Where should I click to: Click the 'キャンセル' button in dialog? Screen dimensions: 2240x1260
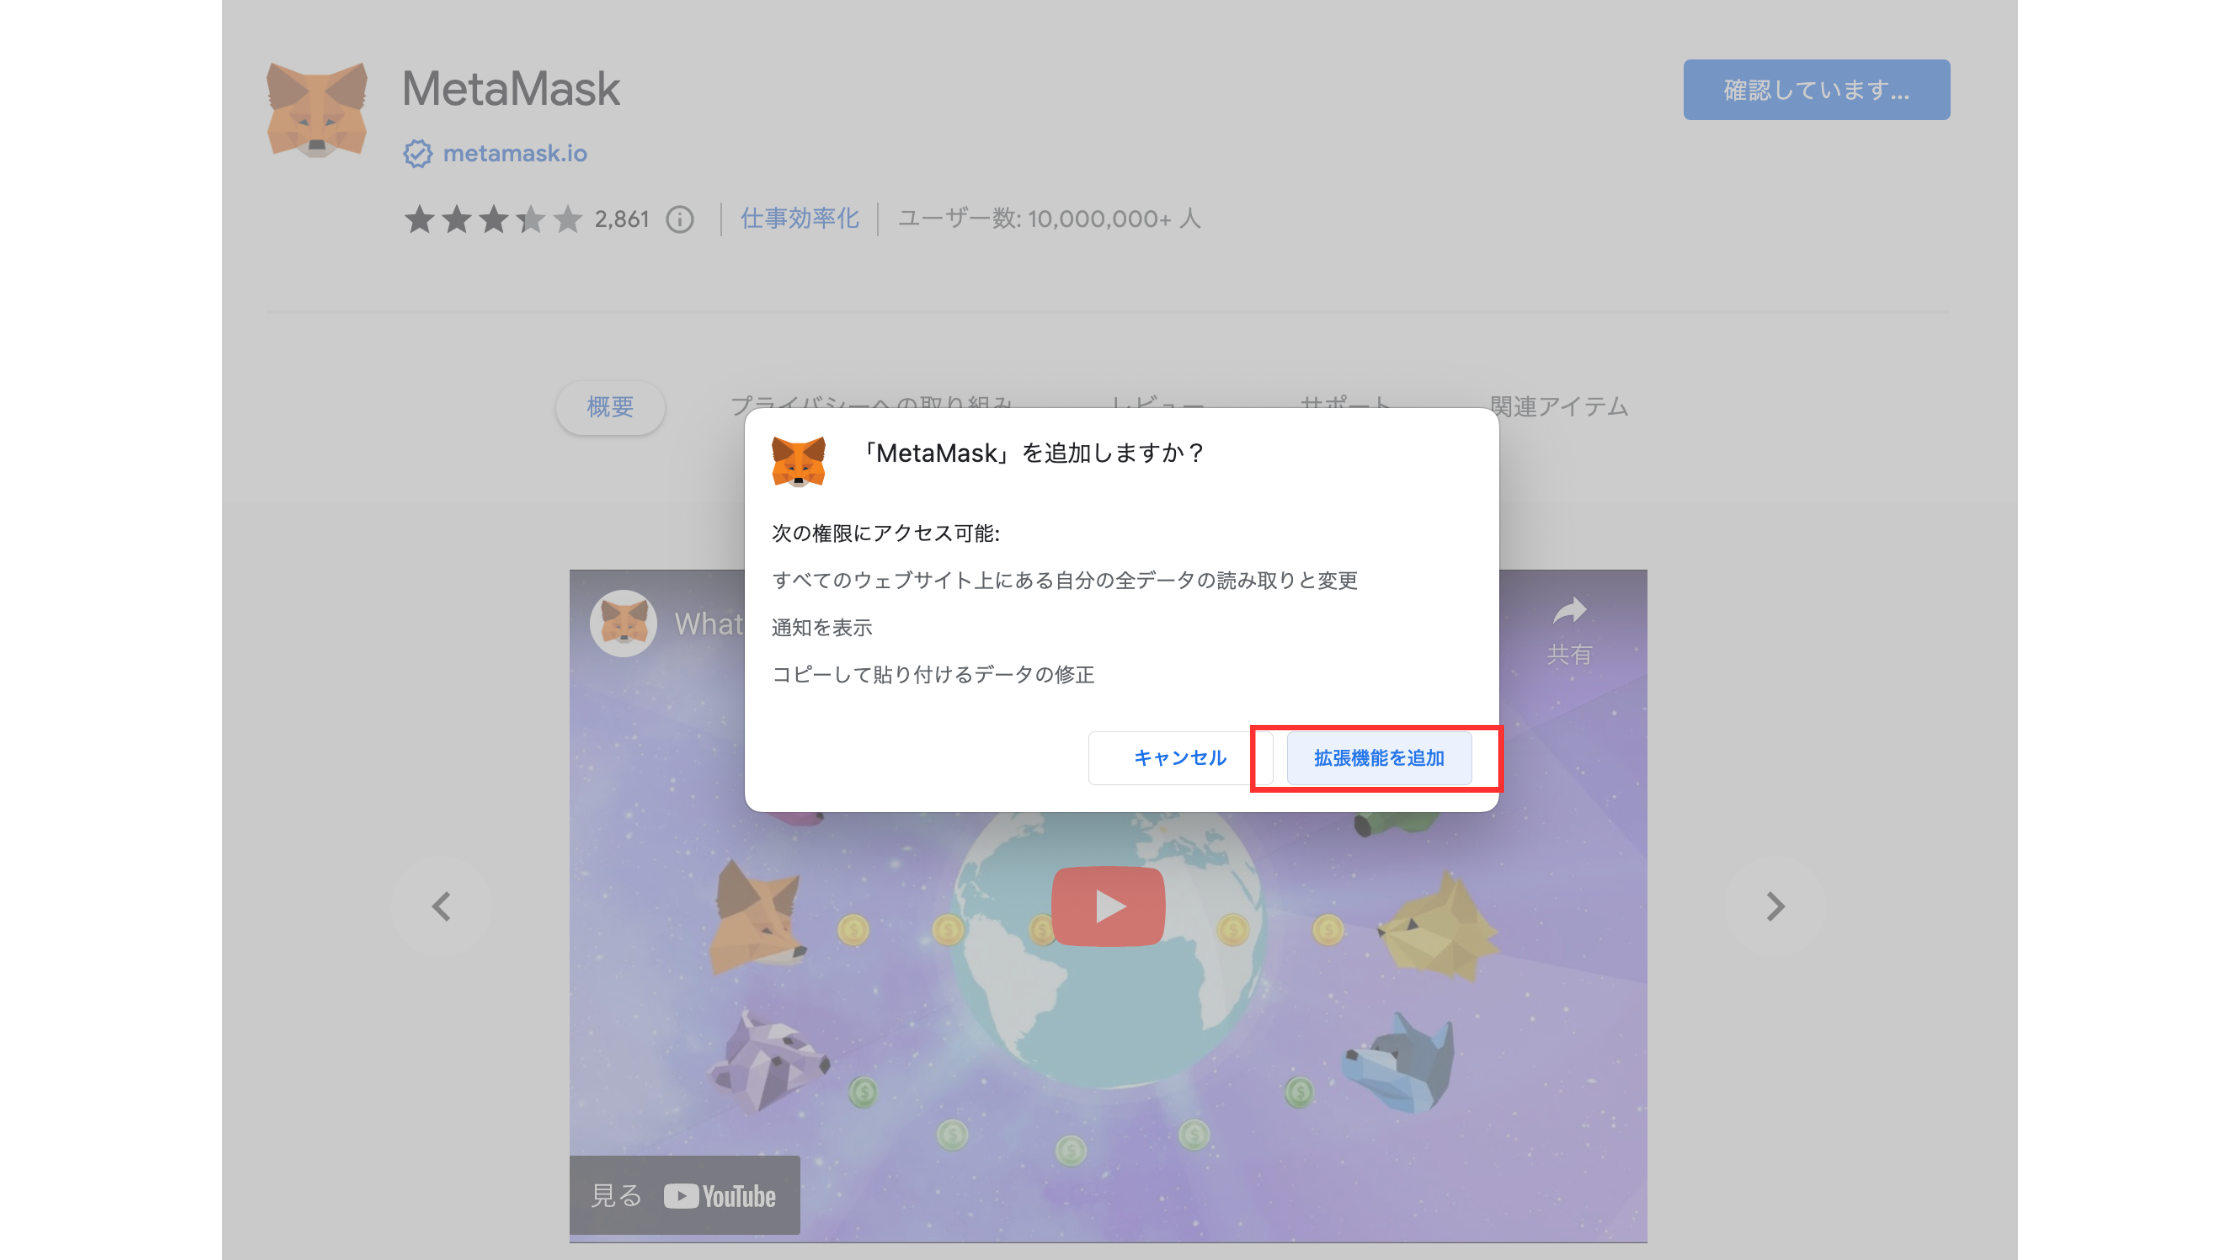(1180, 758)
